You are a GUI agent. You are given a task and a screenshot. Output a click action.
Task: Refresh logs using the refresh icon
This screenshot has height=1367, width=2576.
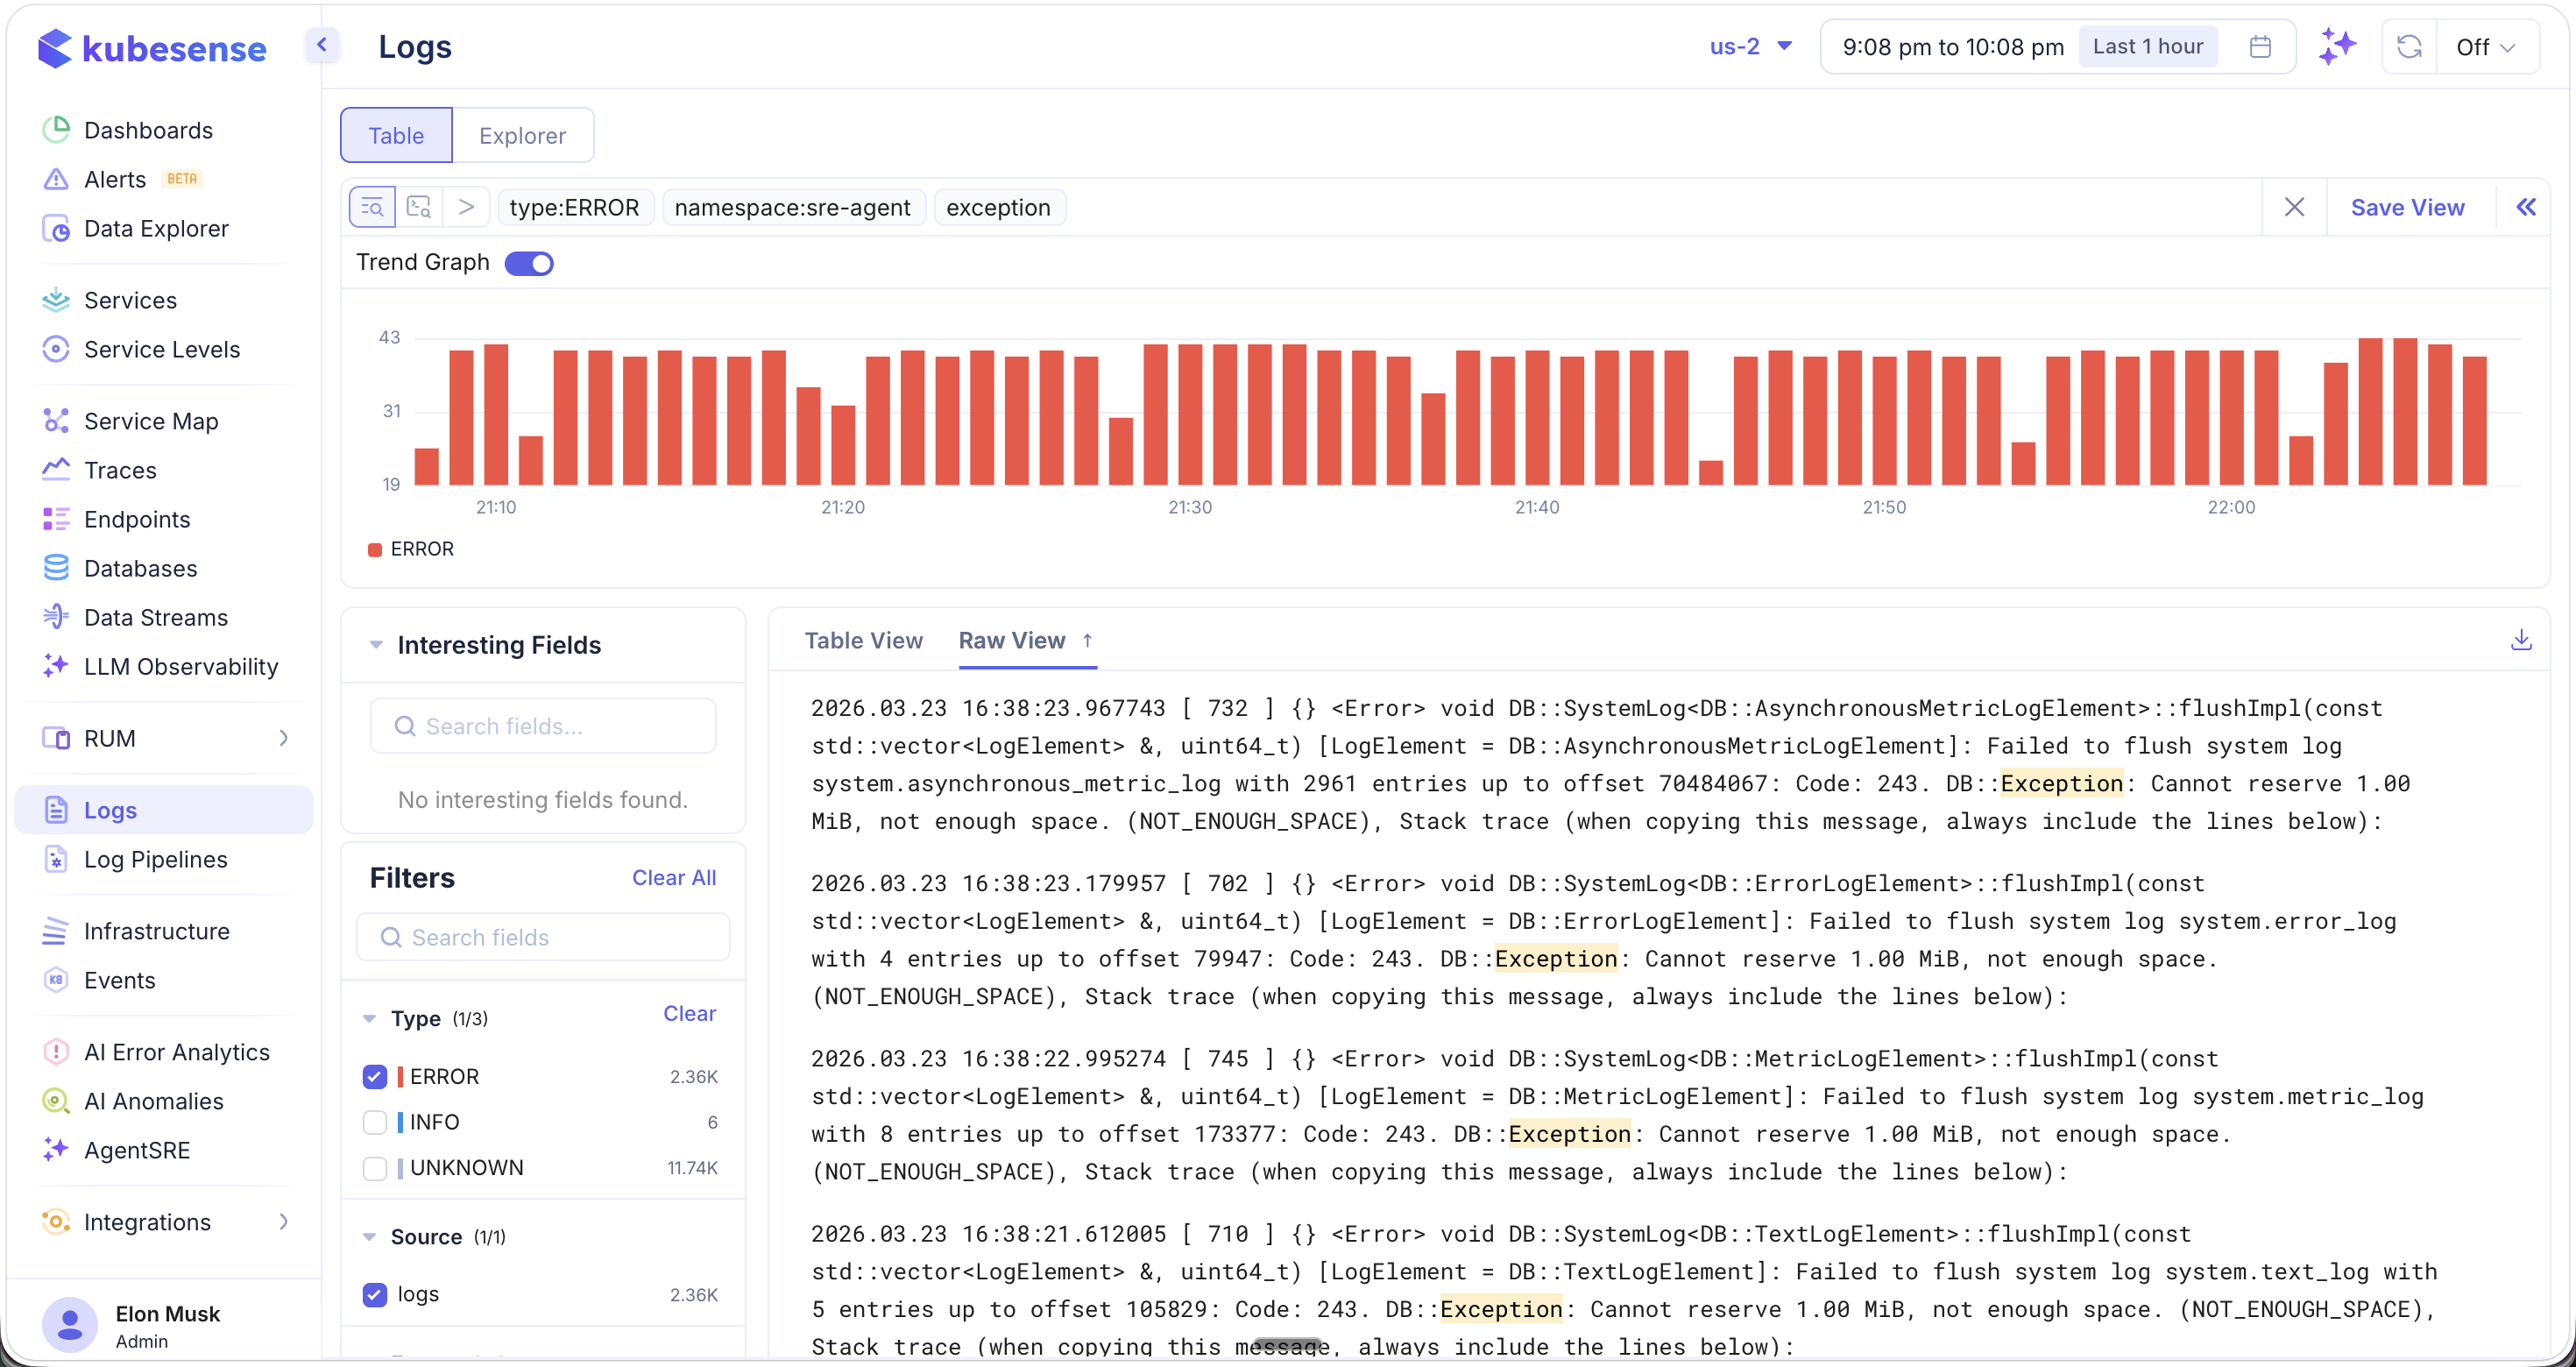[x=2408, y=46]
